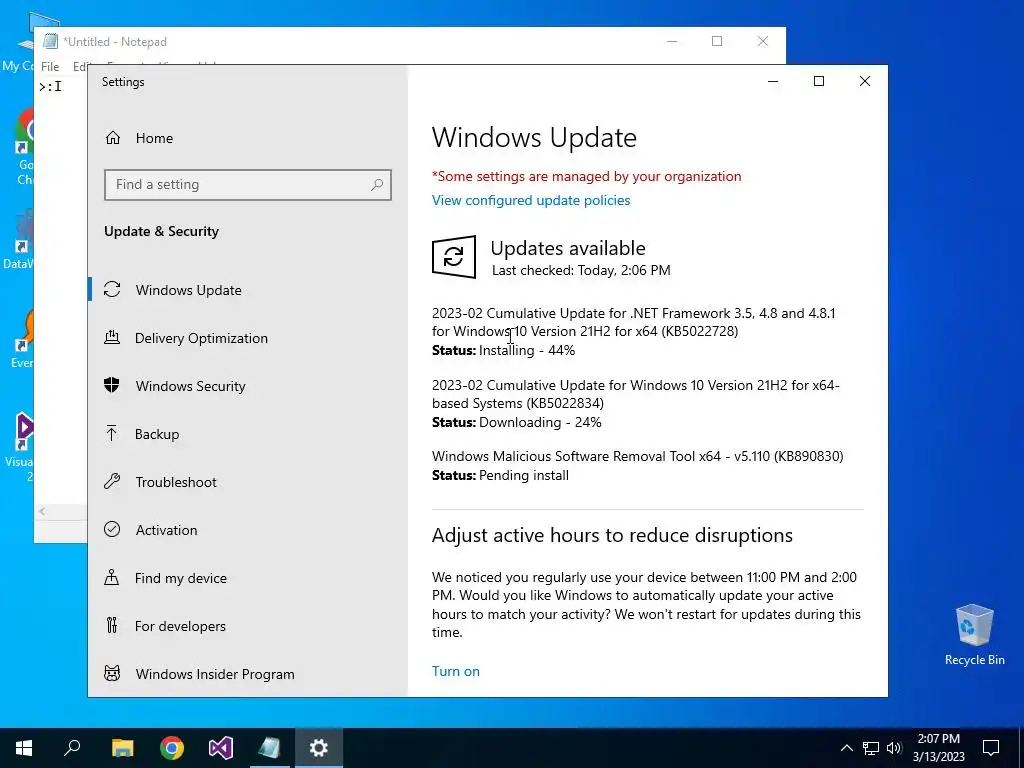The image size is (1024, 768).
Task: Switch to Notepad via taskbar icon
Action: [270, 748]
